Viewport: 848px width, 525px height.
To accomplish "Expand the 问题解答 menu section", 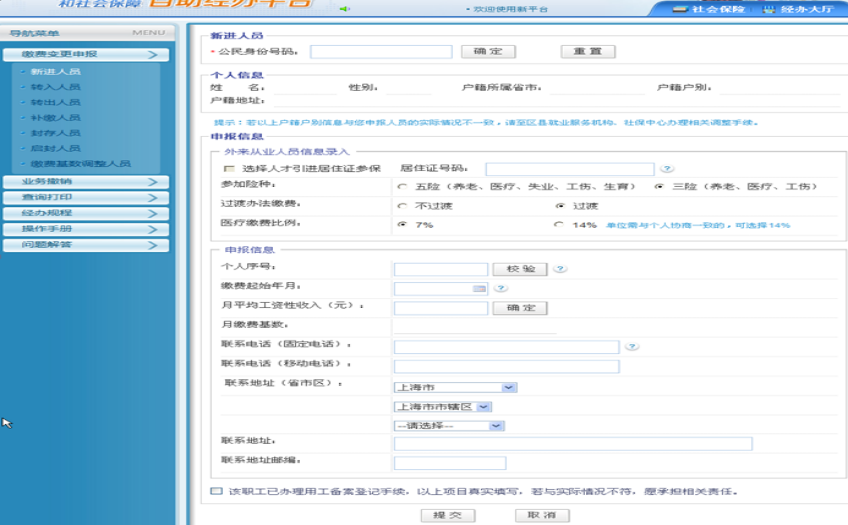I will point(86,245).
